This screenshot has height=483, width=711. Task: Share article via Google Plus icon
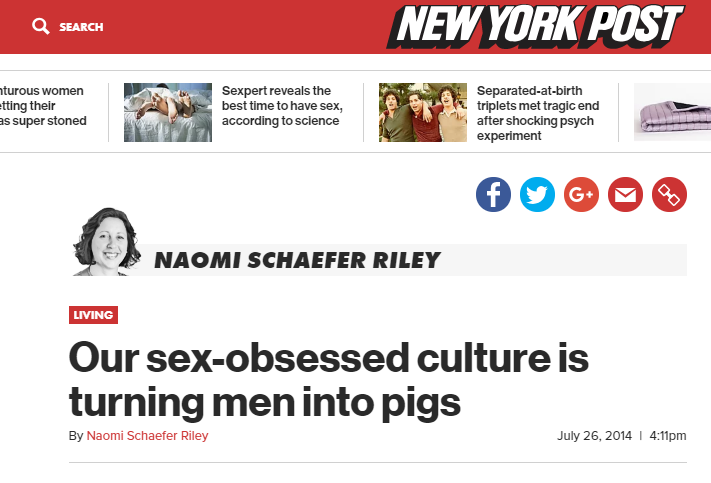(581, 195)
